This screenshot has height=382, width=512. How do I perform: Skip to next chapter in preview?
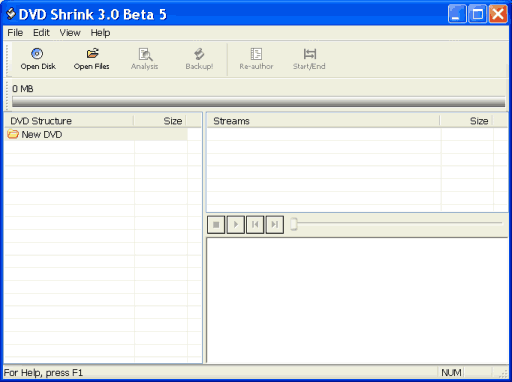click(275, 225)
